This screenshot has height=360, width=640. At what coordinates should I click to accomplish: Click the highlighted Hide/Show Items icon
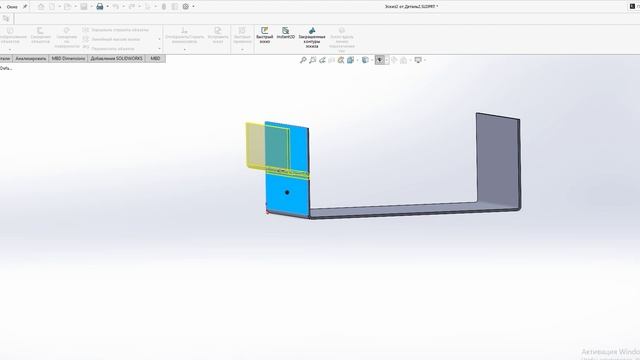coord(380,60)
